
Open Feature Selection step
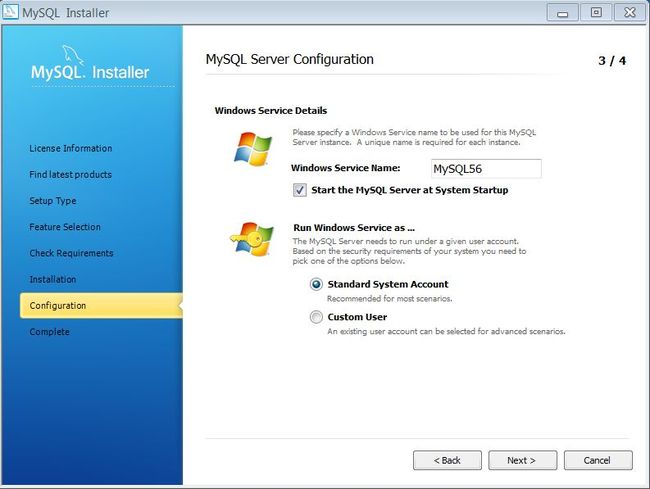click(x=65, y=227)
